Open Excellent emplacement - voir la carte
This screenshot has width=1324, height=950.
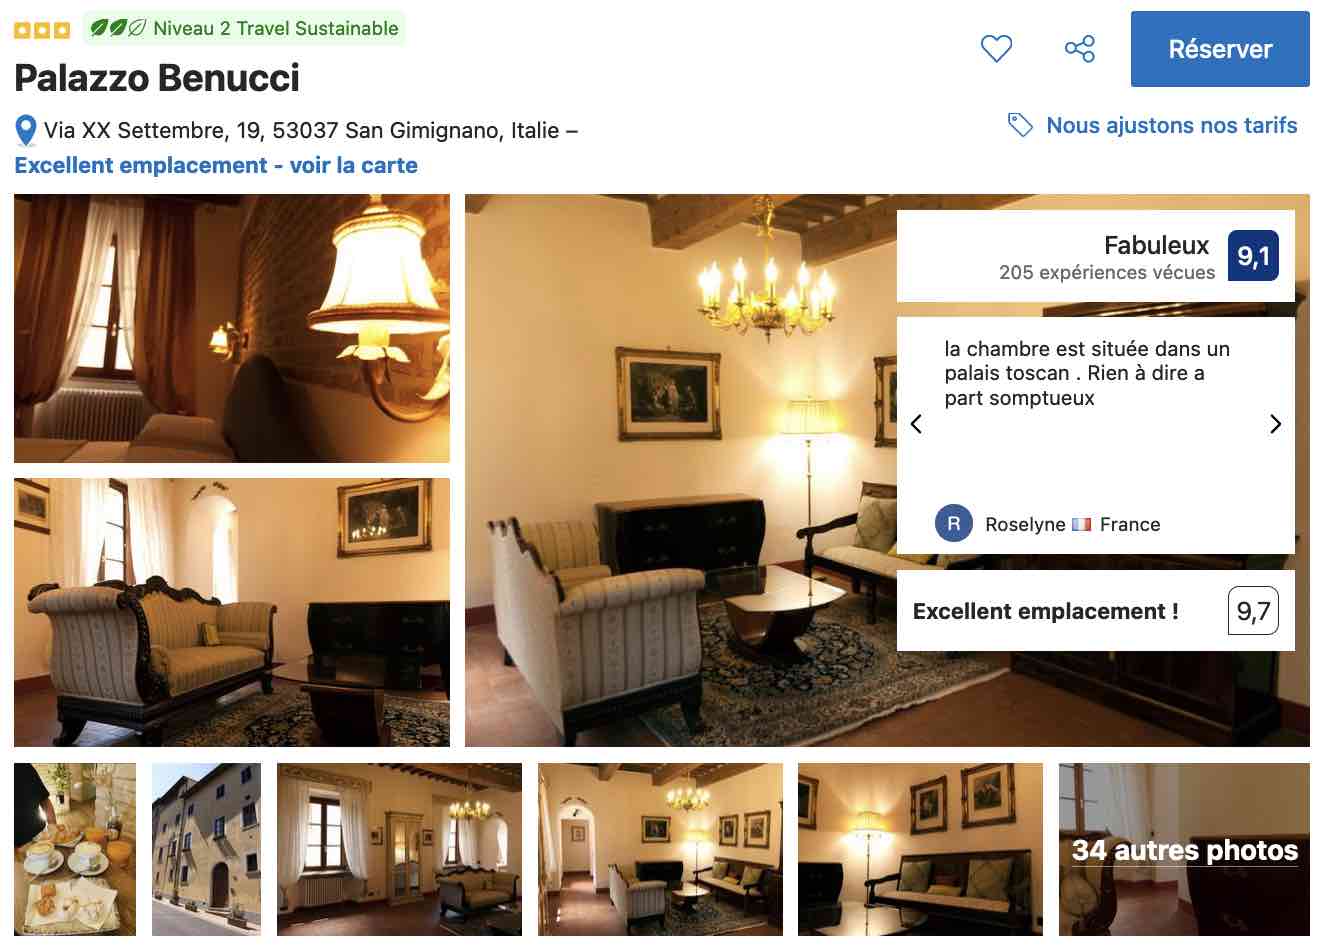(216, 165)
